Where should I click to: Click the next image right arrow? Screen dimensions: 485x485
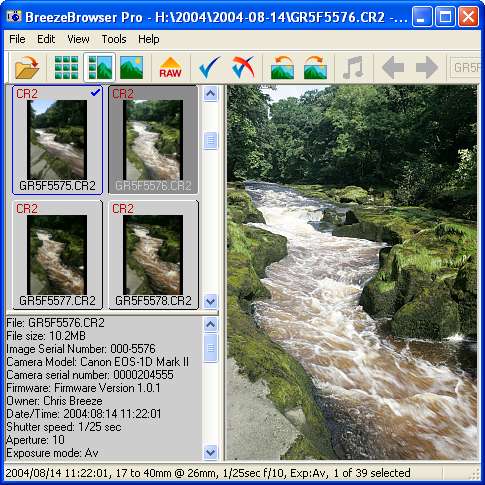(426, 67)
